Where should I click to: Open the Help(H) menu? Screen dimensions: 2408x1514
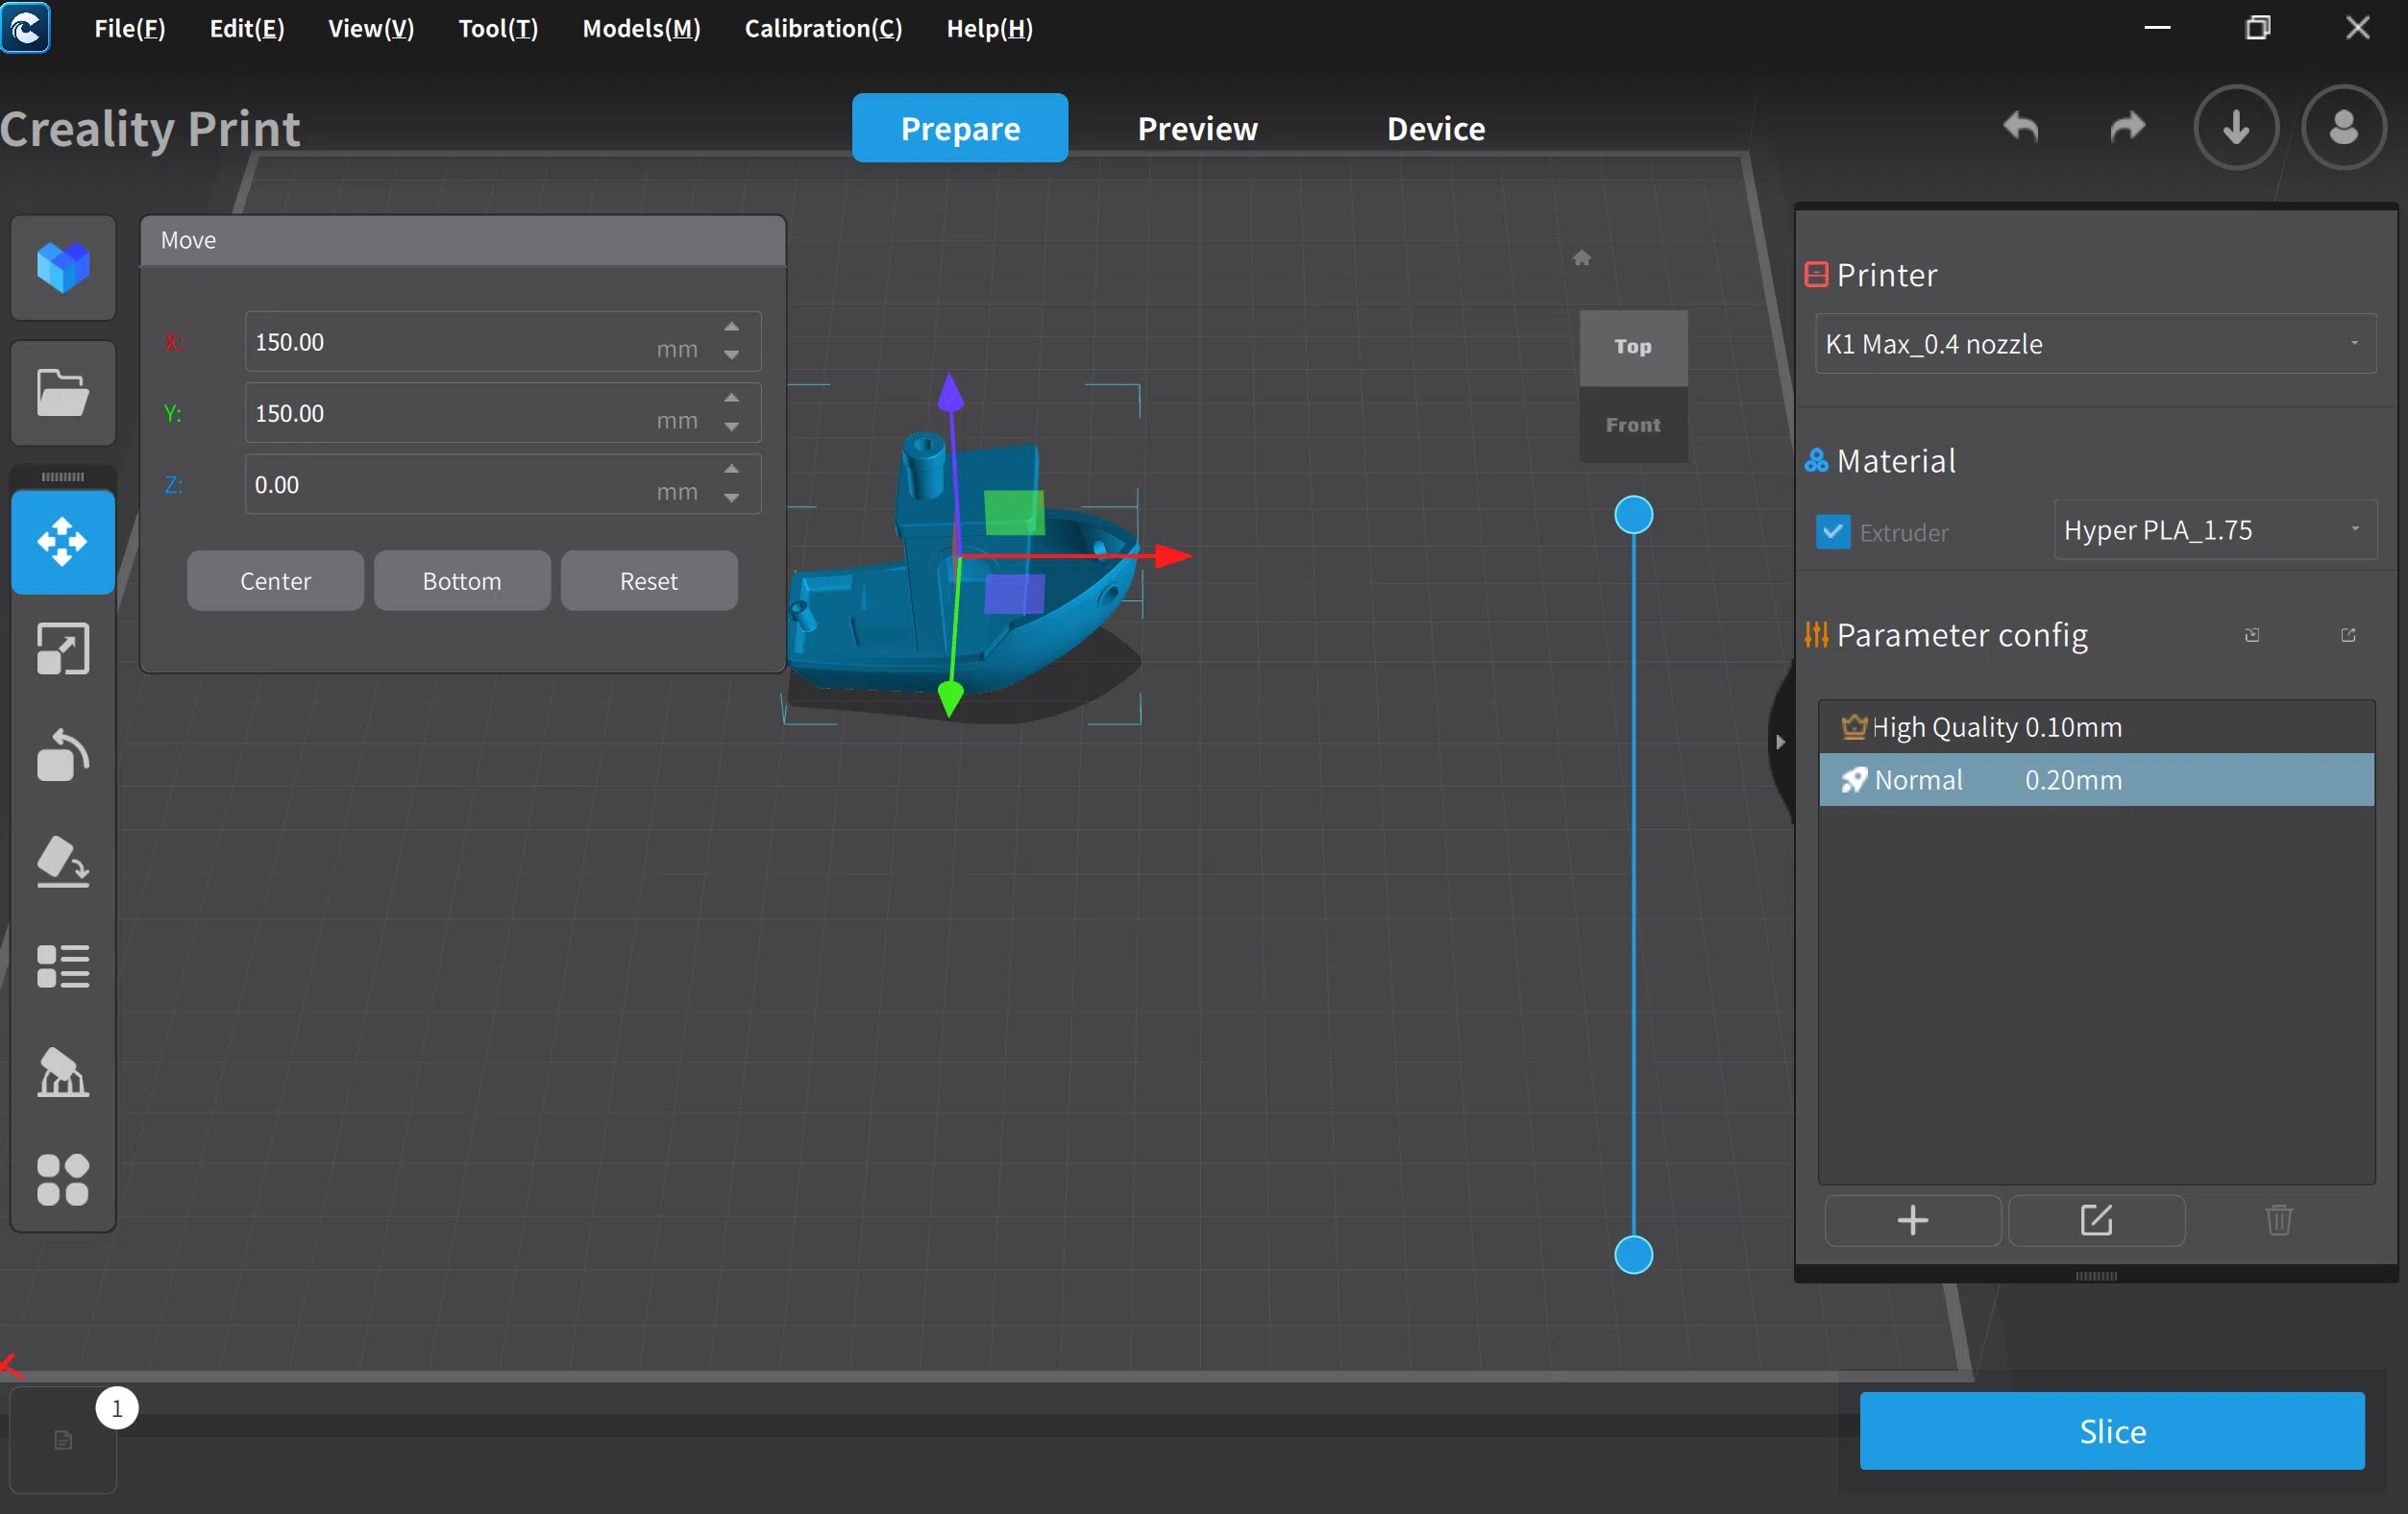(x=989, y=28)
